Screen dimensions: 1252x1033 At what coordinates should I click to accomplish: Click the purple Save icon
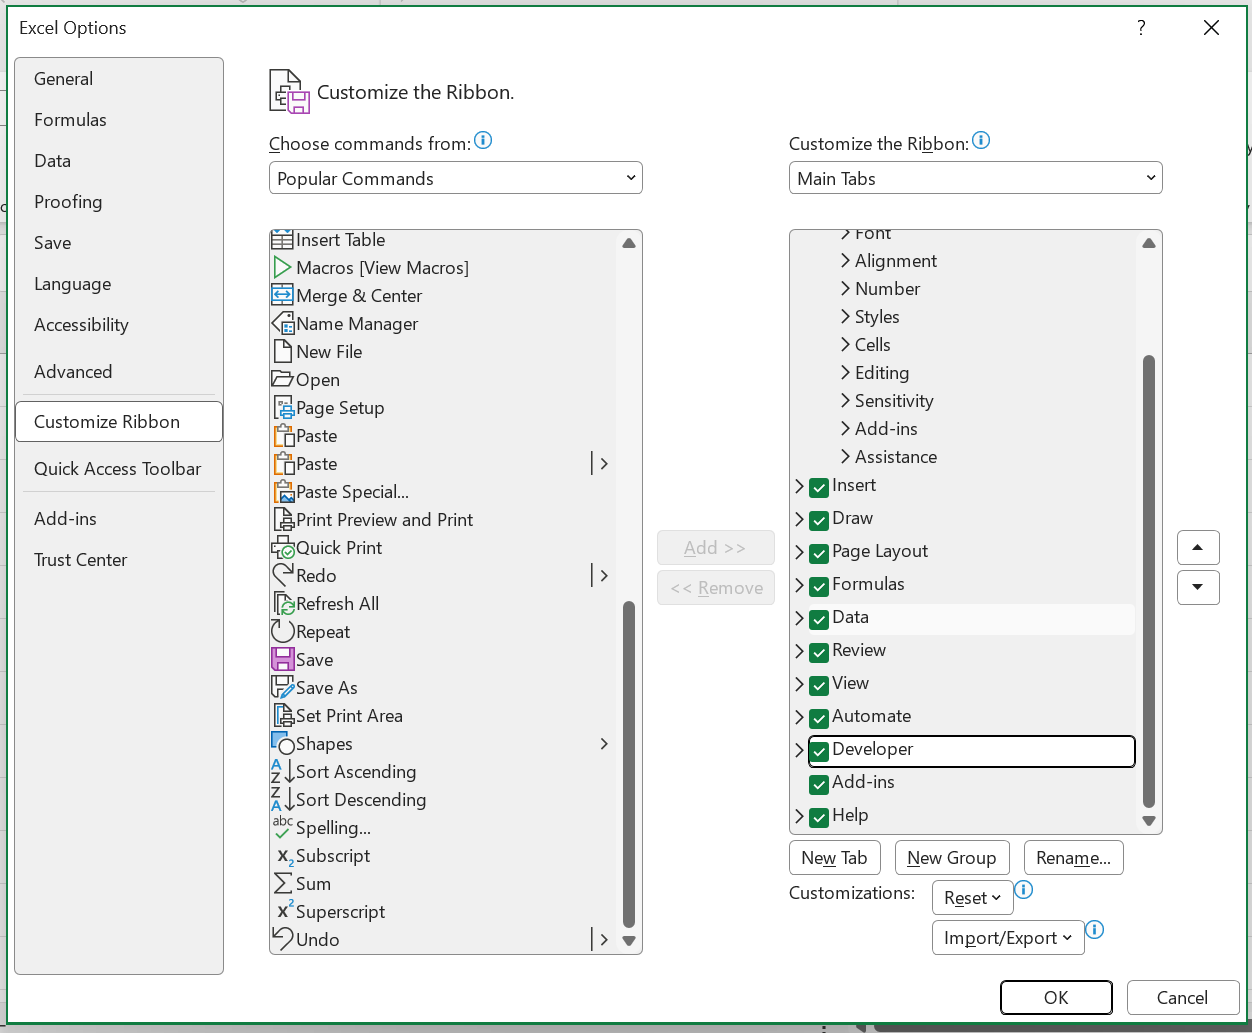(282, 659)
